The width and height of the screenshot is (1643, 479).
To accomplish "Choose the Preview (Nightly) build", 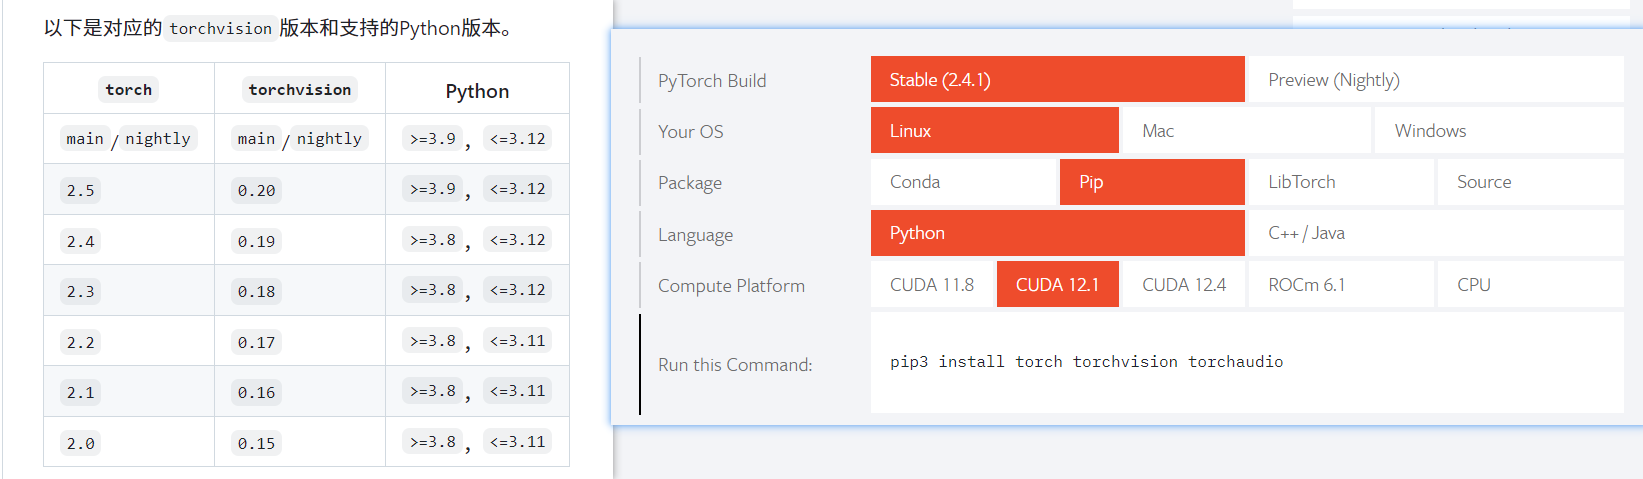I will click(x=1436, y=80).
